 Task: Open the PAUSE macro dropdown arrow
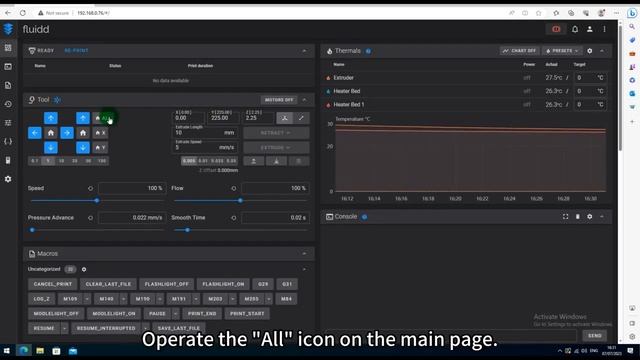coord(176,313)
